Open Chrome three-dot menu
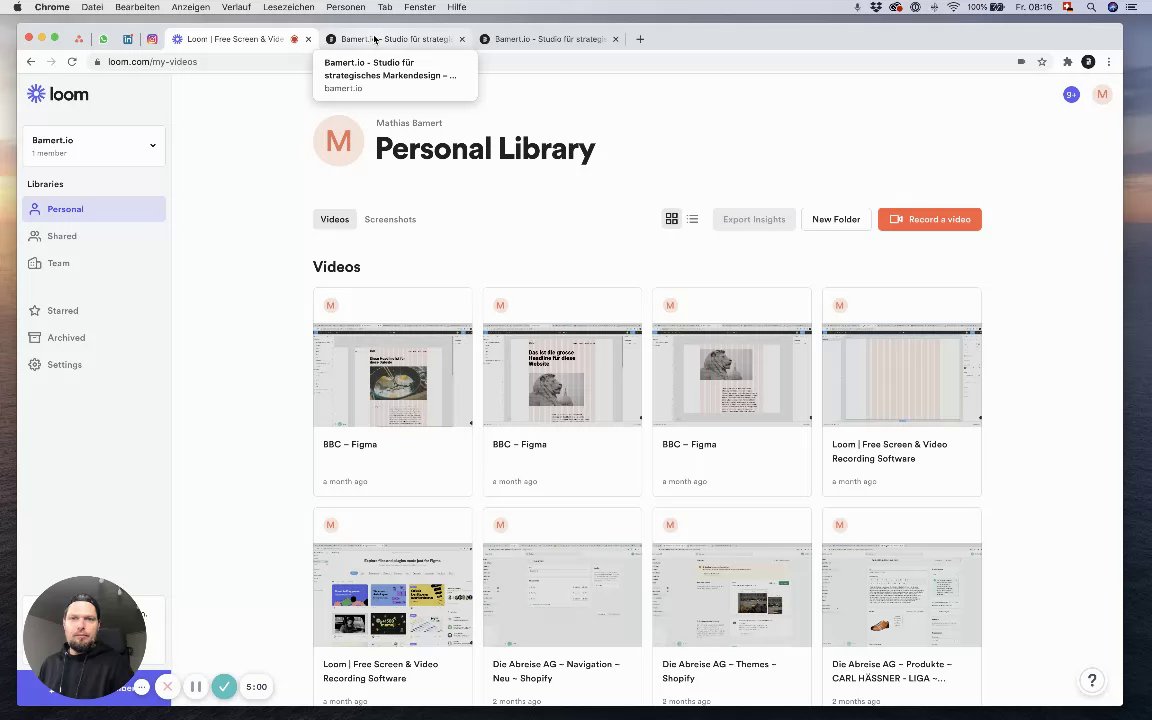 pos(1109,62)
